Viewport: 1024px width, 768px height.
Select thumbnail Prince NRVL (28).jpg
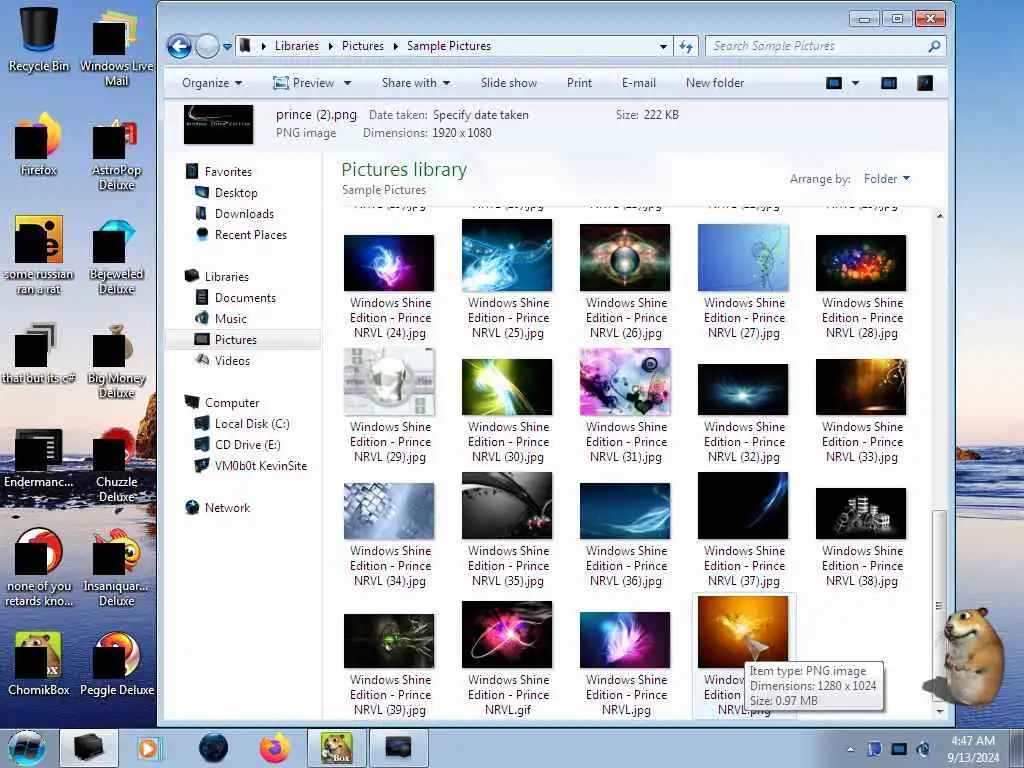click(861, 263)
